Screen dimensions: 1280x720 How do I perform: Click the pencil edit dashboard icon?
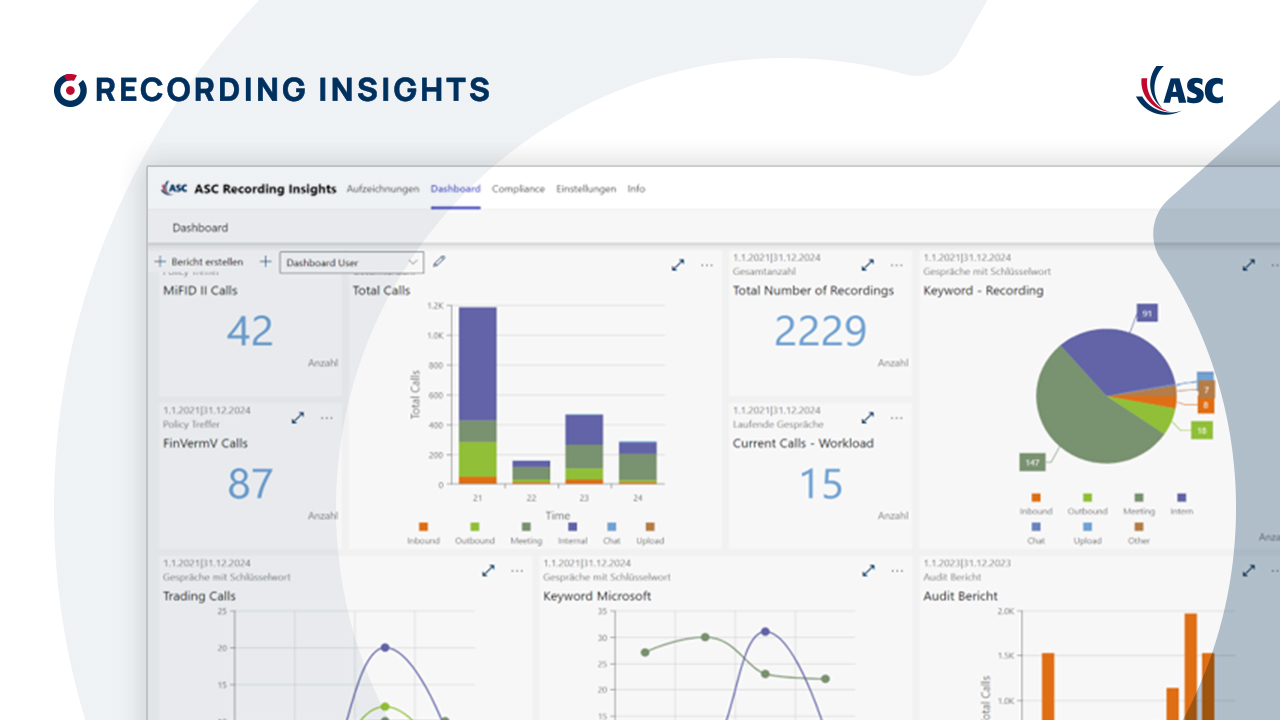coord(439,262)
